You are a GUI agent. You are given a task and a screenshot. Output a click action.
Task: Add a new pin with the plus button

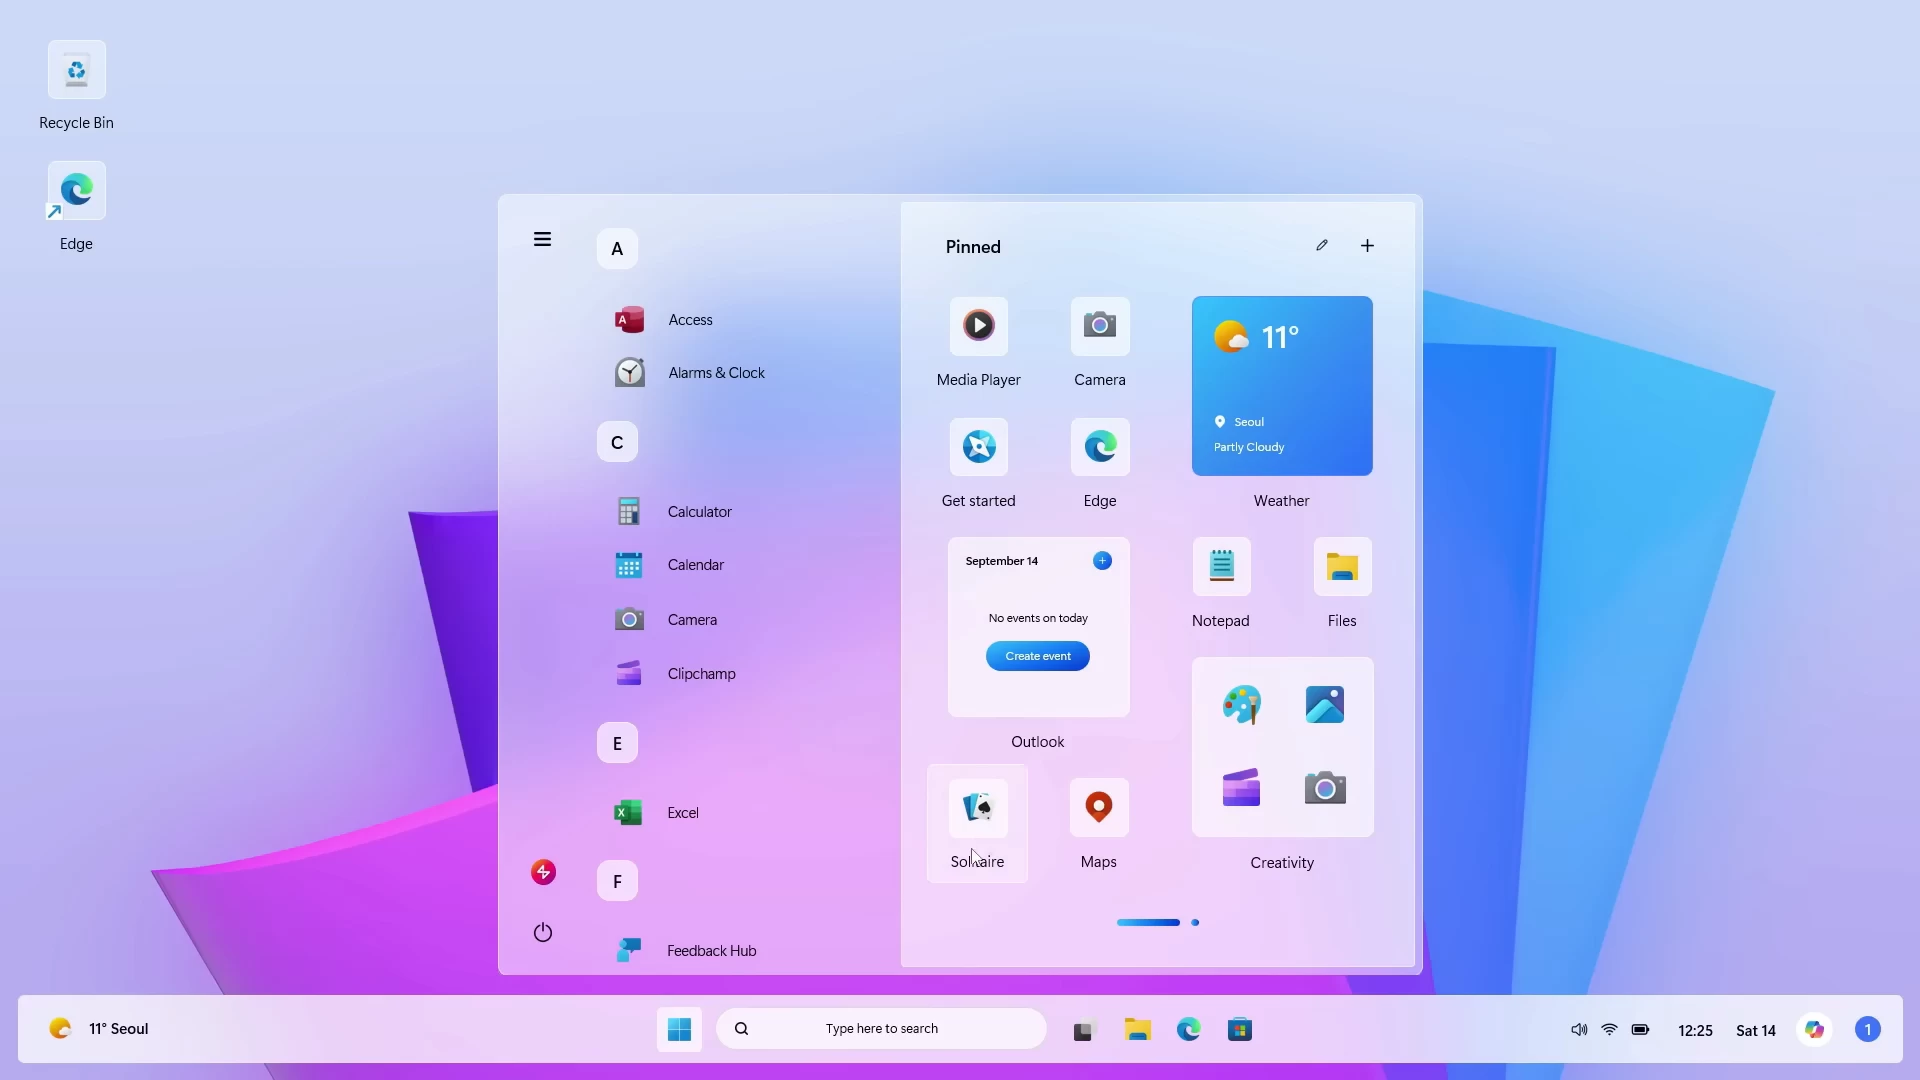point(1367,245)
